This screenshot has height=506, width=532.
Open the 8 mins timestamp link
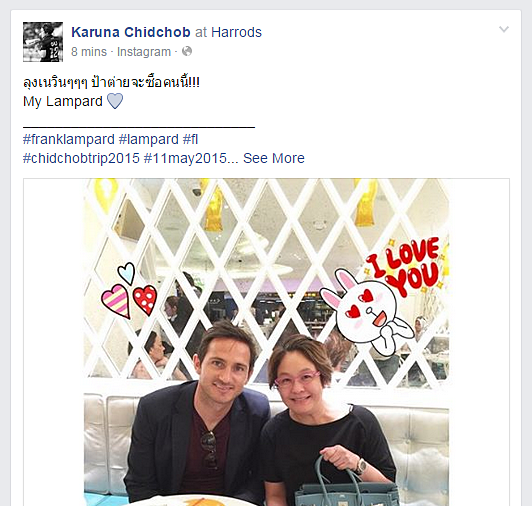pyautogui.click(x=89, y=52)
